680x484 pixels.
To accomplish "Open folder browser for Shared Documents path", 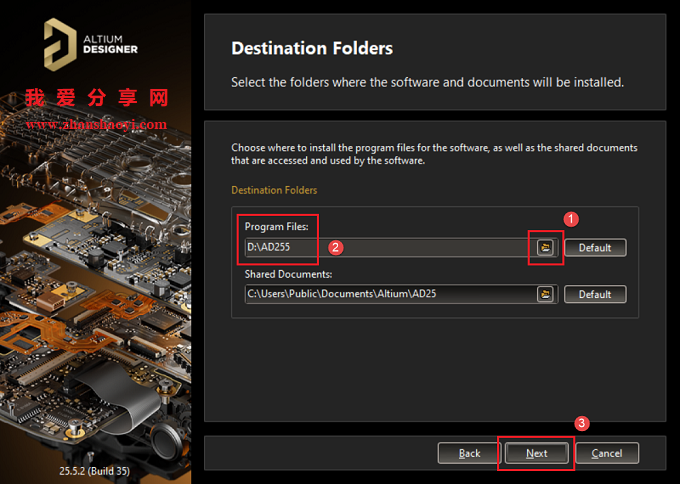I will [x=546, y=294].
